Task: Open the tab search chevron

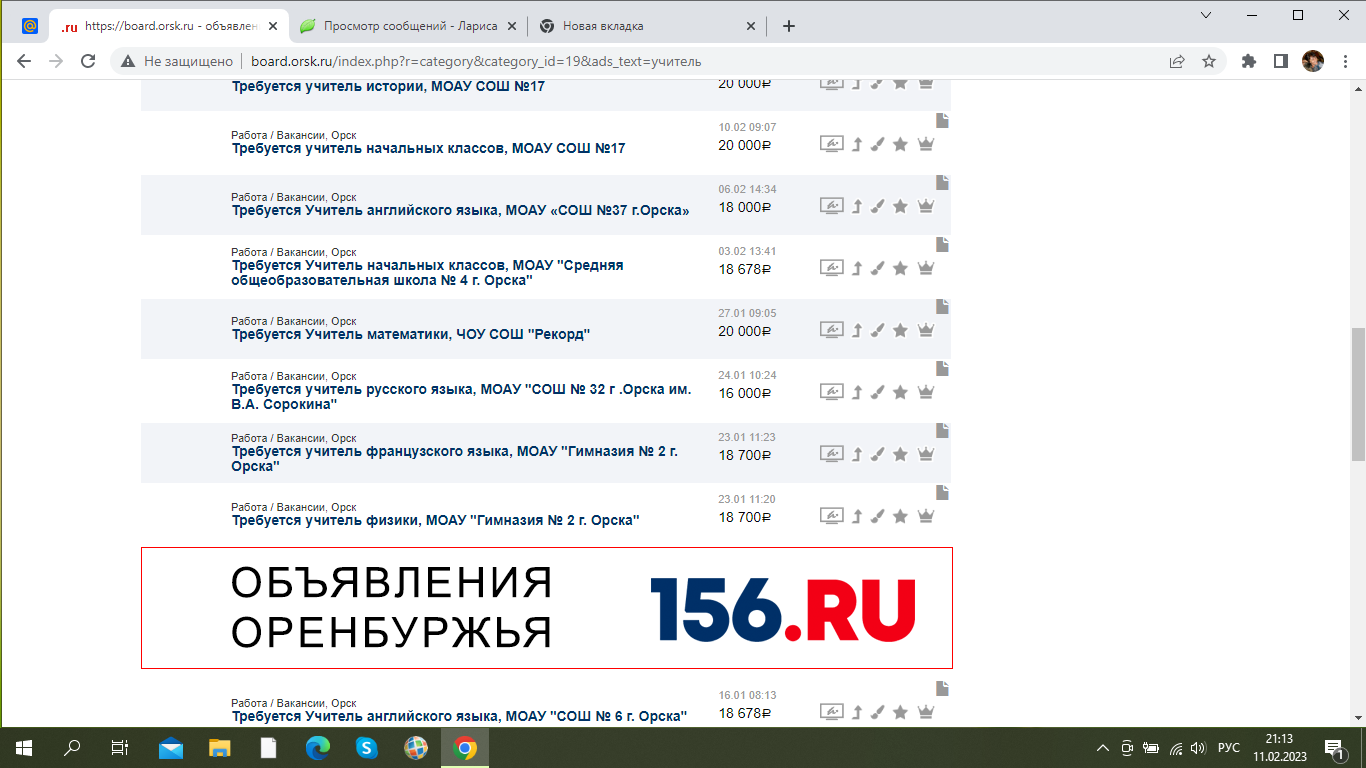Action: tap(1207, 15)
